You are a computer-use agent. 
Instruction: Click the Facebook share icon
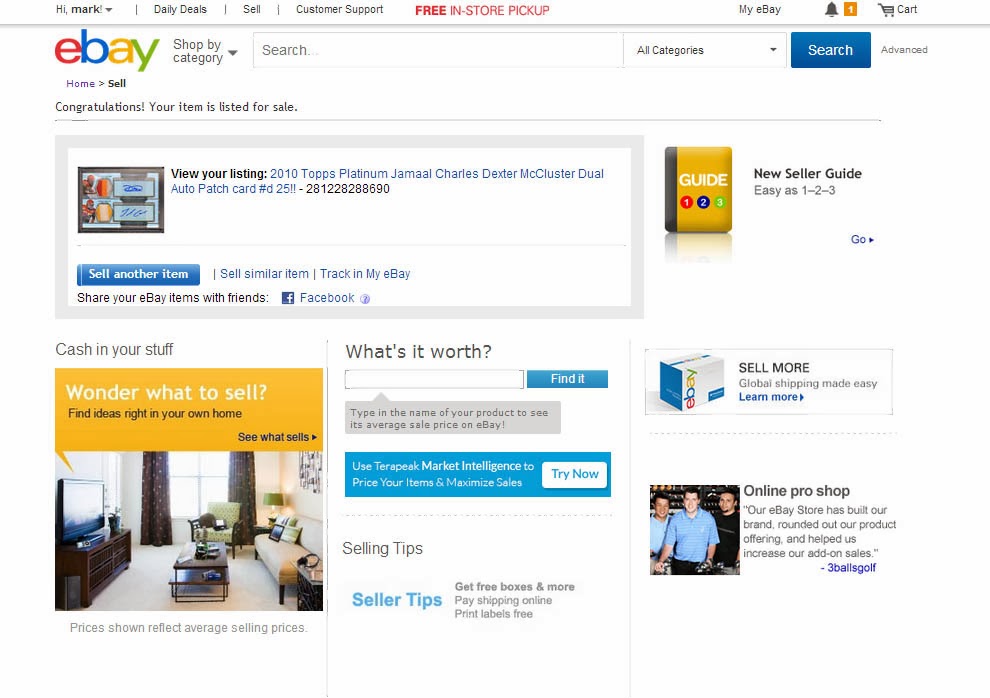coord(288,299)
